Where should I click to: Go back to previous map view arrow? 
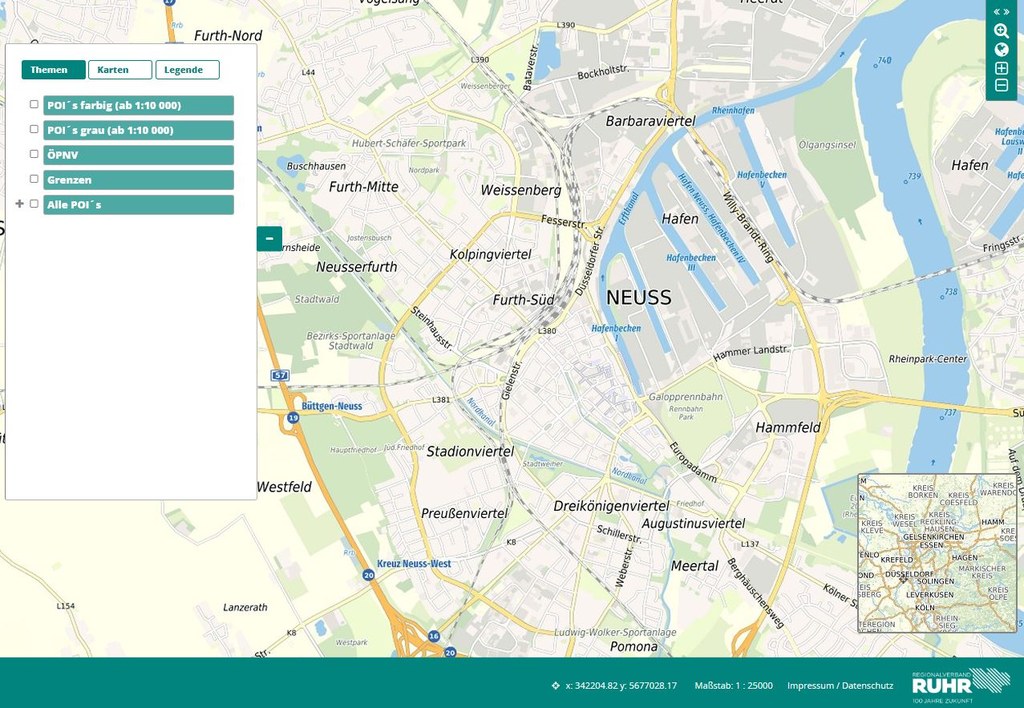[997, 12]
